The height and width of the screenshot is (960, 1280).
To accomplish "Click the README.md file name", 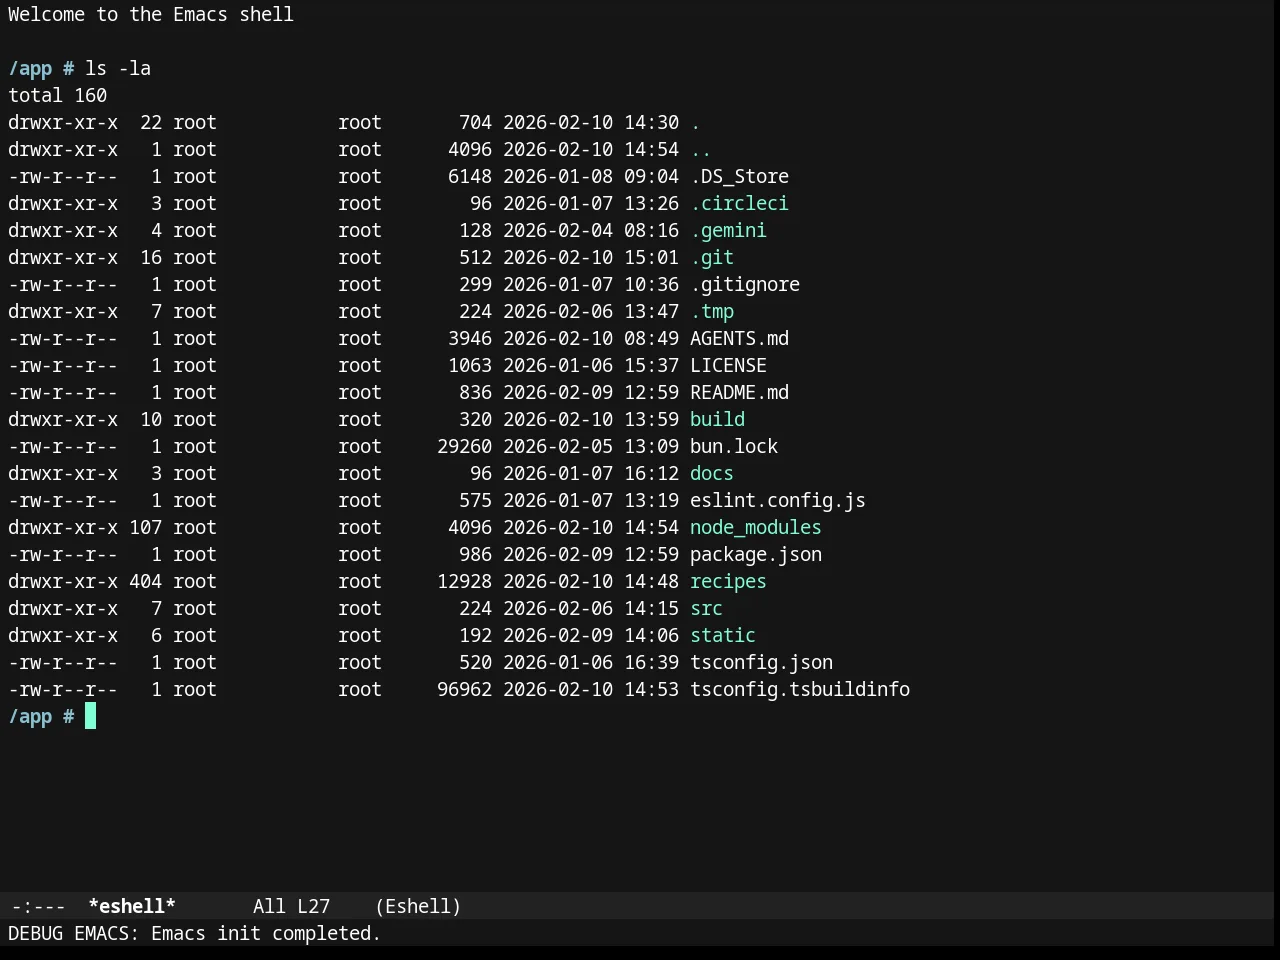I will tap(739, 393).
